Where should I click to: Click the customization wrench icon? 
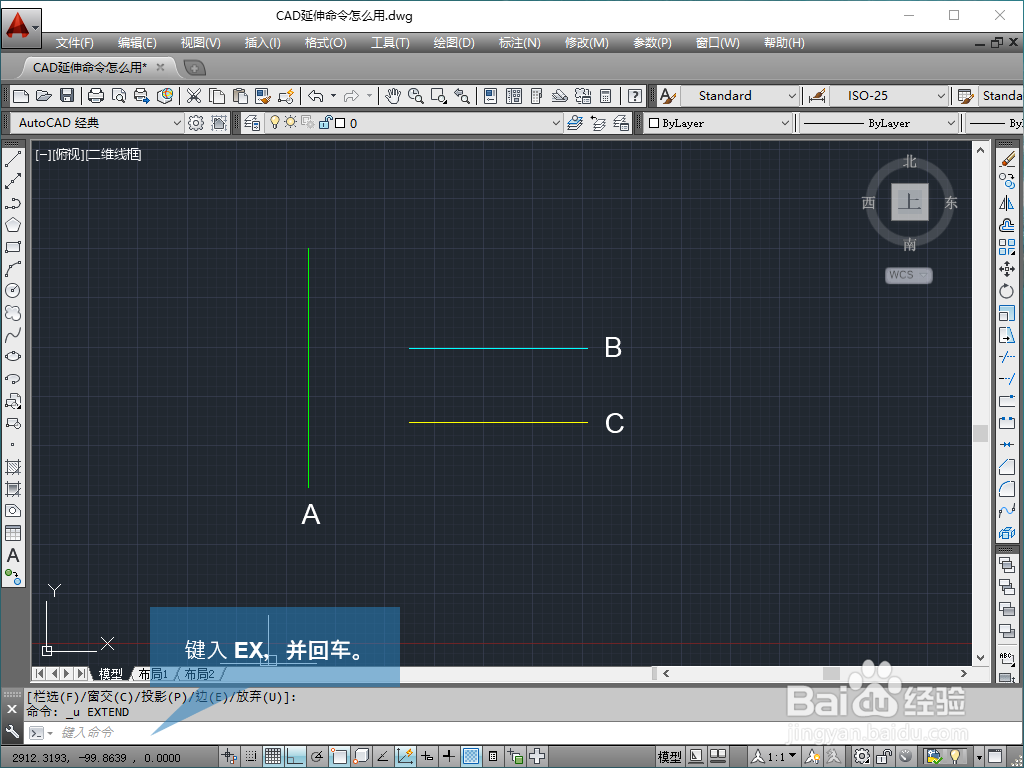click(12, 731)
